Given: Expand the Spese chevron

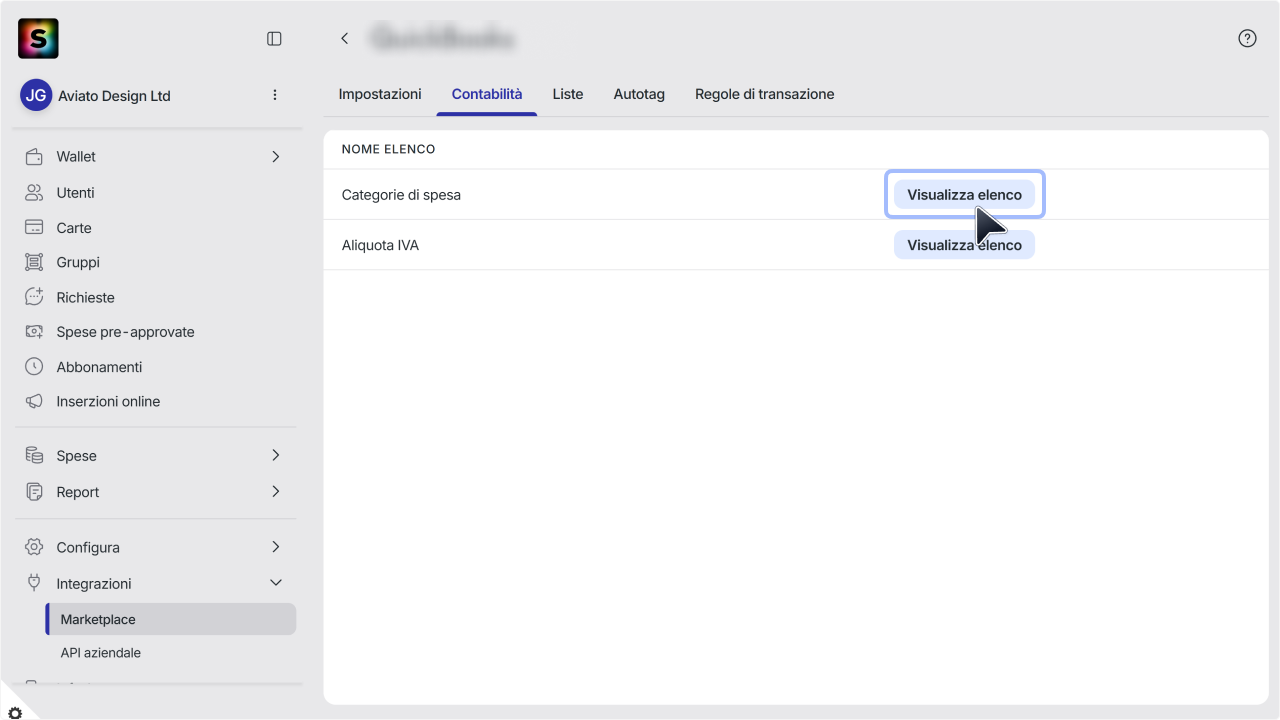Looking at the screenshot, I should 276,455.
